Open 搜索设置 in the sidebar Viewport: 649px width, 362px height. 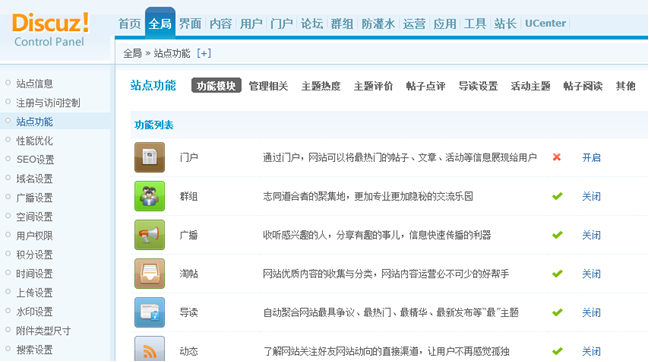coord(34,350)
